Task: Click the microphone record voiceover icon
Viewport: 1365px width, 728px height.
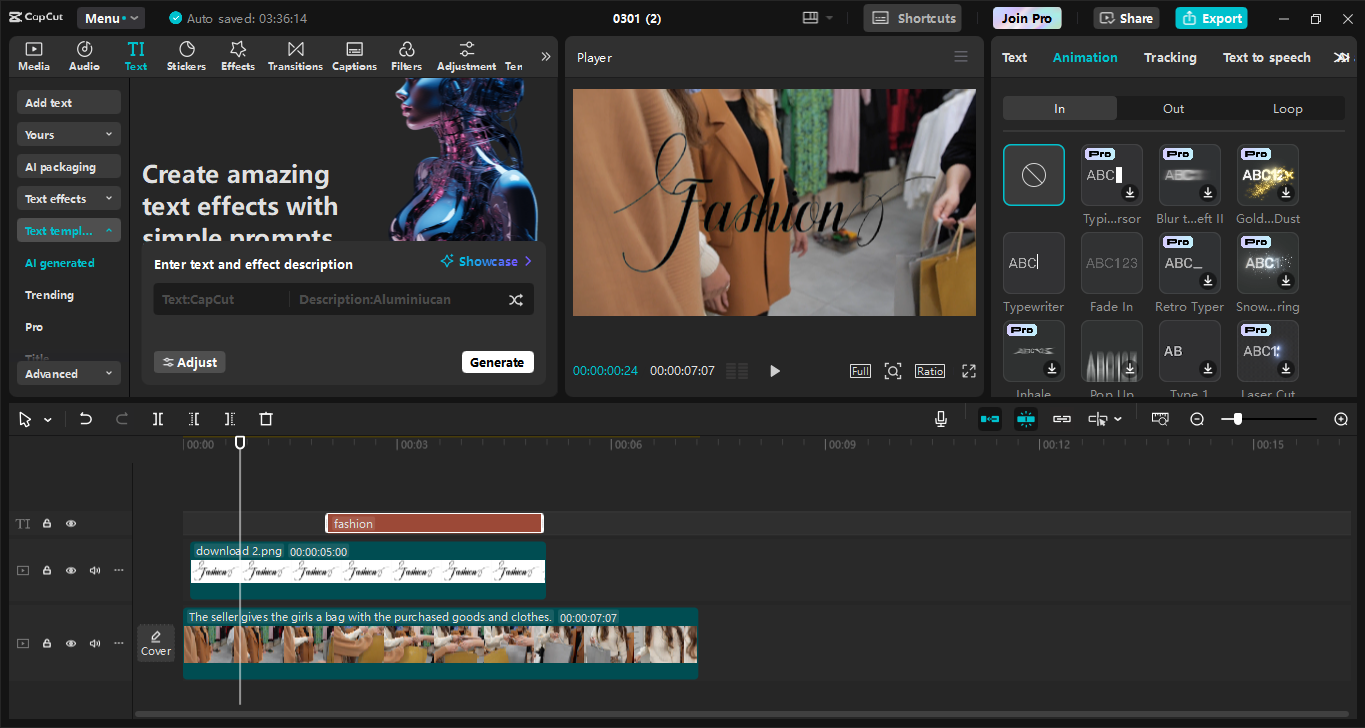Action: tap(941, 419)
